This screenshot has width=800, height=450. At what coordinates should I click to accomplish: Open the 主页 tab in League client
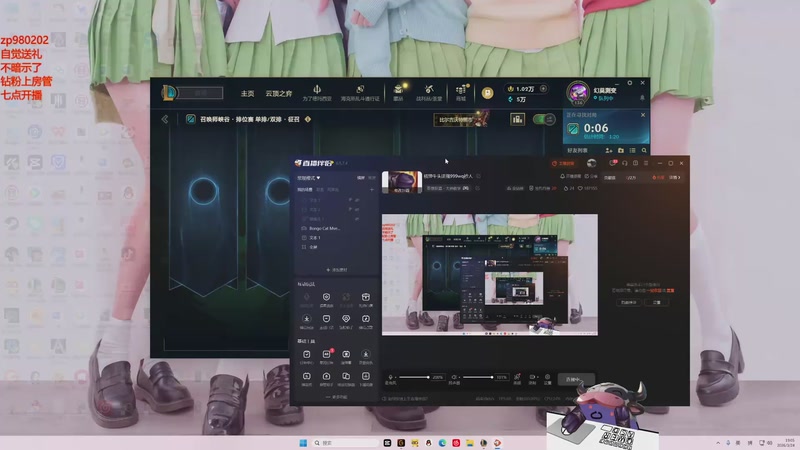pyautogui.click(x=247, y=93)
